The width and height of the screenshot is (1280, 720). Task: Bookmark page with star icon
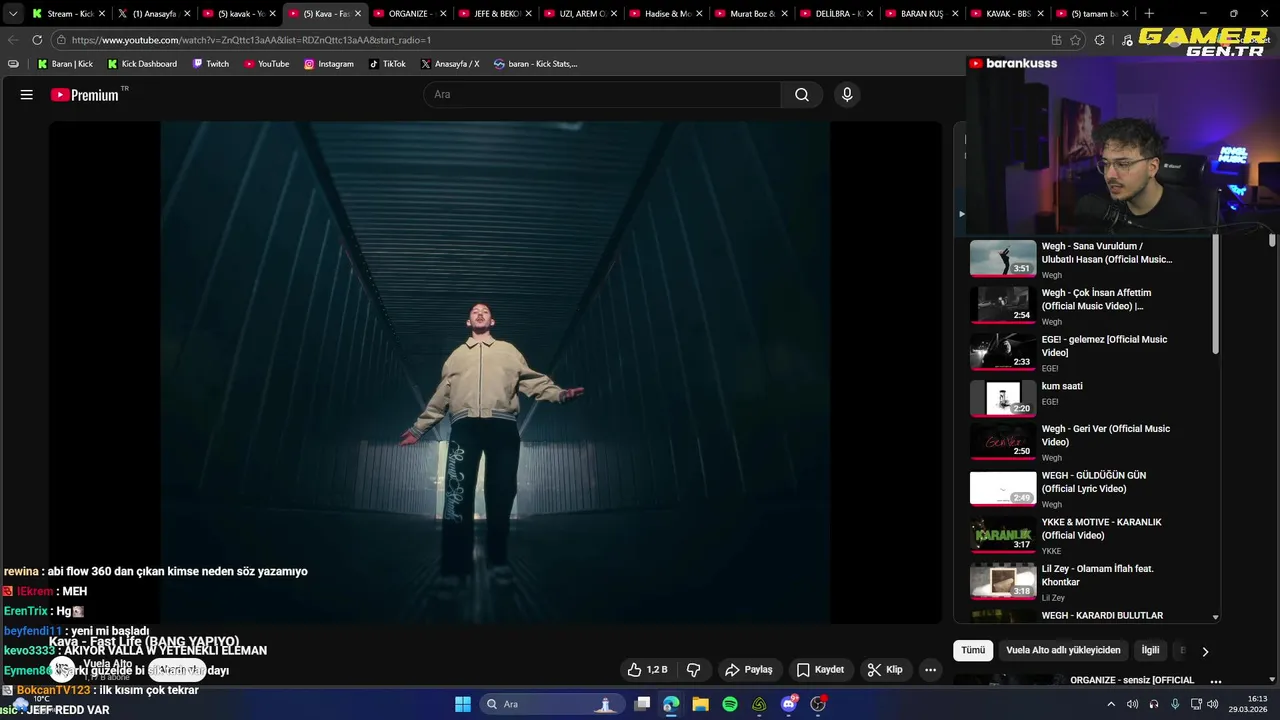click(1076, 40)
